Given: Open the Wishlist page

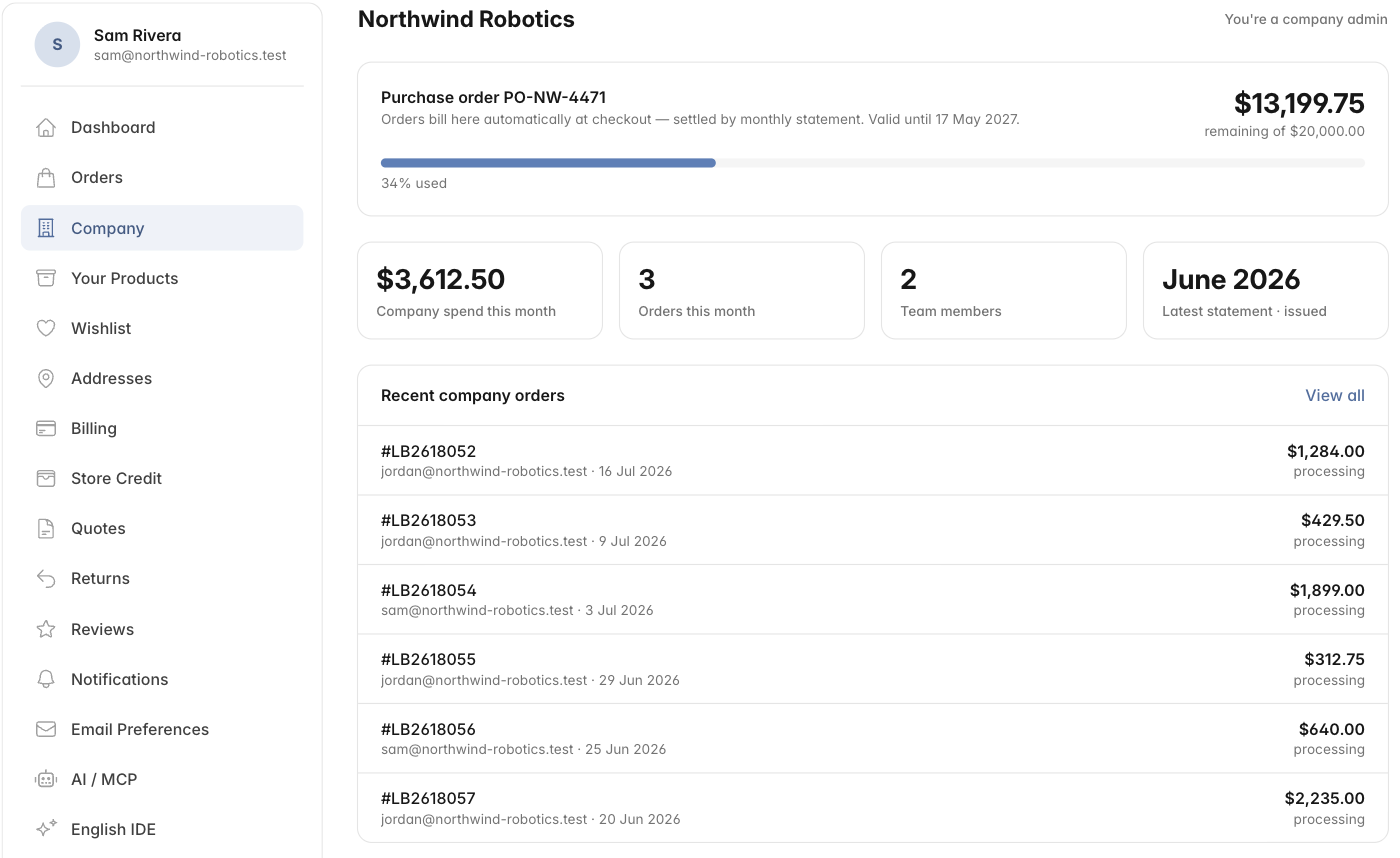Looking at the screenshot, I should pyautogui.click(x=162, y=328).
